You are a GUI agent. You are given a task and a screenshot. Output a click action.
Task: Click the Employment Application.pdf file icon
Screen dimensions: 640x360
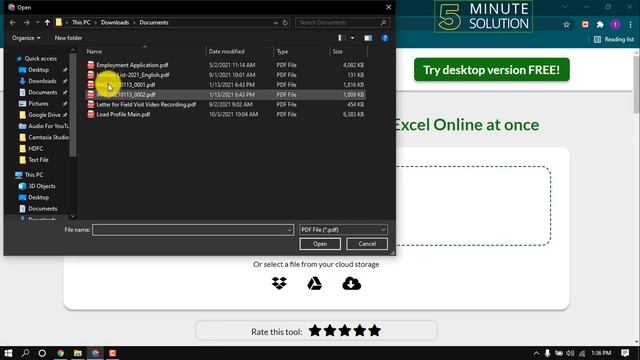click(91, 65)
